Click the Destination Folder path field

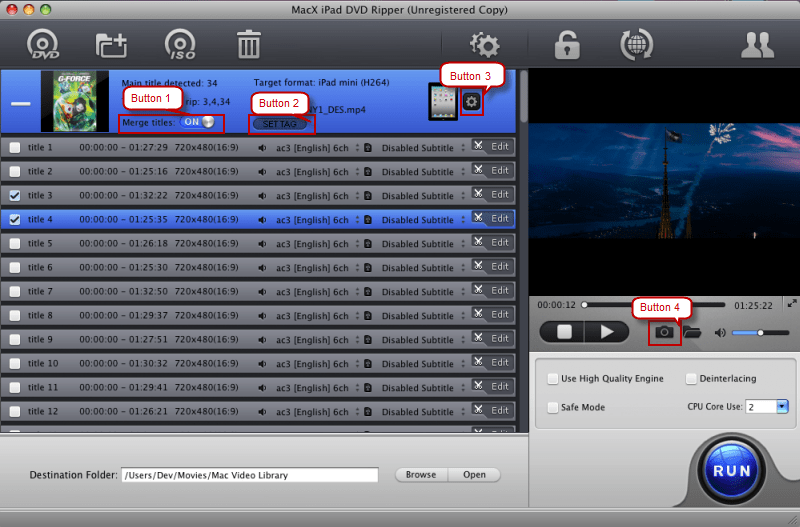click(x=249, y=475)
